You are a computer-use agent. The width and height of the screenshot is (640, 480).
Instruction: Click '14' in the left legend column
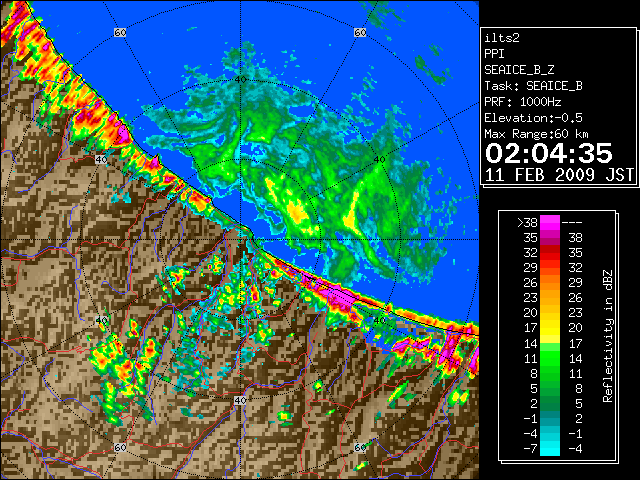click(x=531, y=344)
